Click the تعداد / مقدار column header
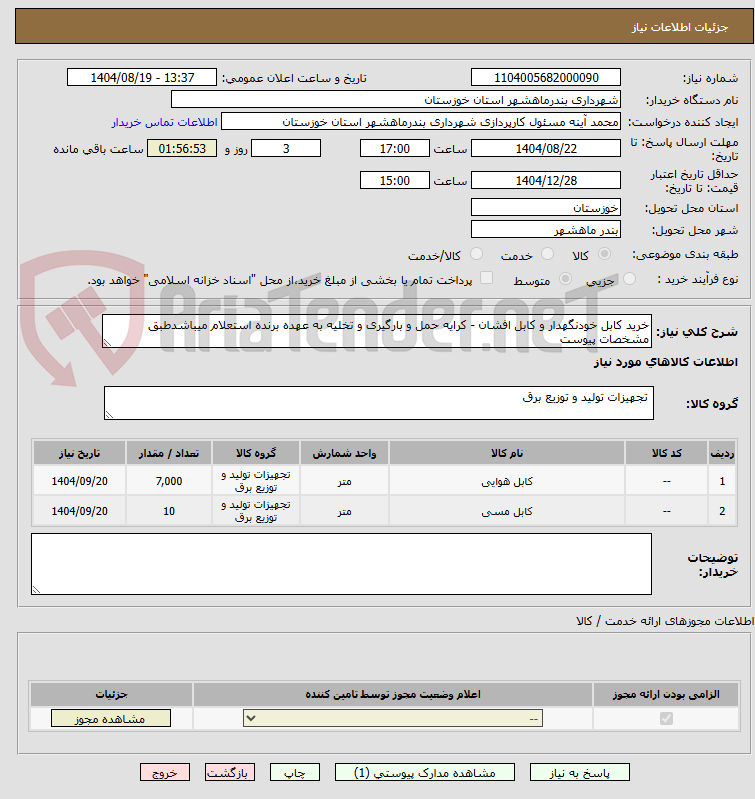This screenshot has width=755, height=799. (x=169, y=452)
